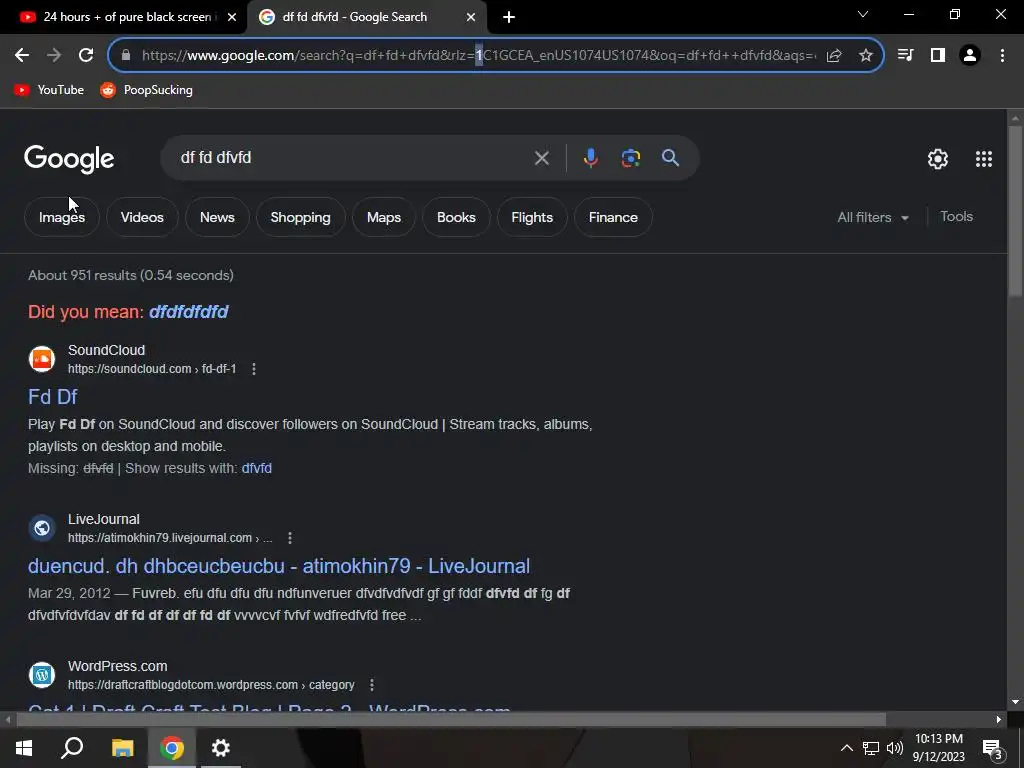This screenshot has height=768, width=1024.
Task: Click the SoundCloud site favicon
Action: [42, 359]
